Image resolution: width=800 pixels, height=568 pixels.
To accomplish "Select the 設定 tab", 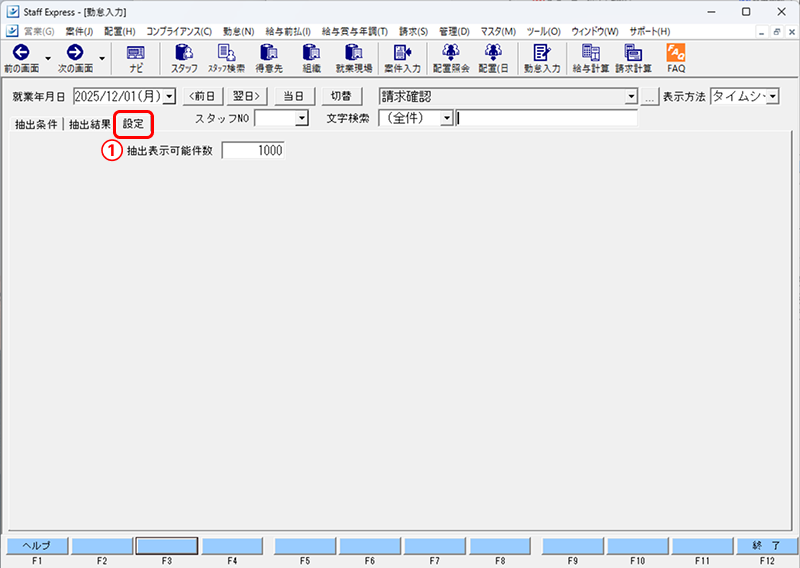I will point(133,124).
